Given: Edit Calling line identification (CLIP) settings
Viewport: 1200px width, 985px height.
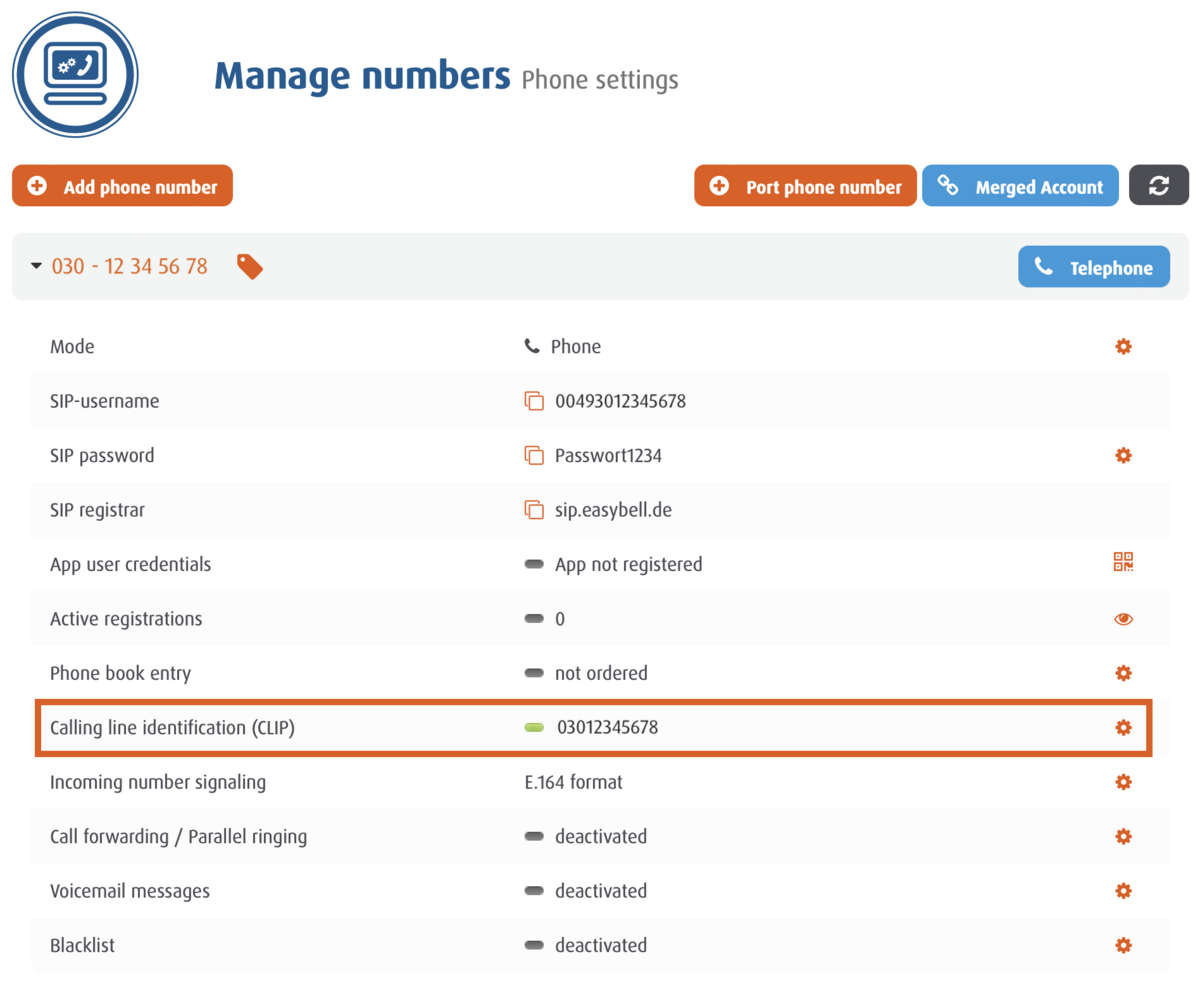Looking at the screenshot, I should pos(1123,727).
